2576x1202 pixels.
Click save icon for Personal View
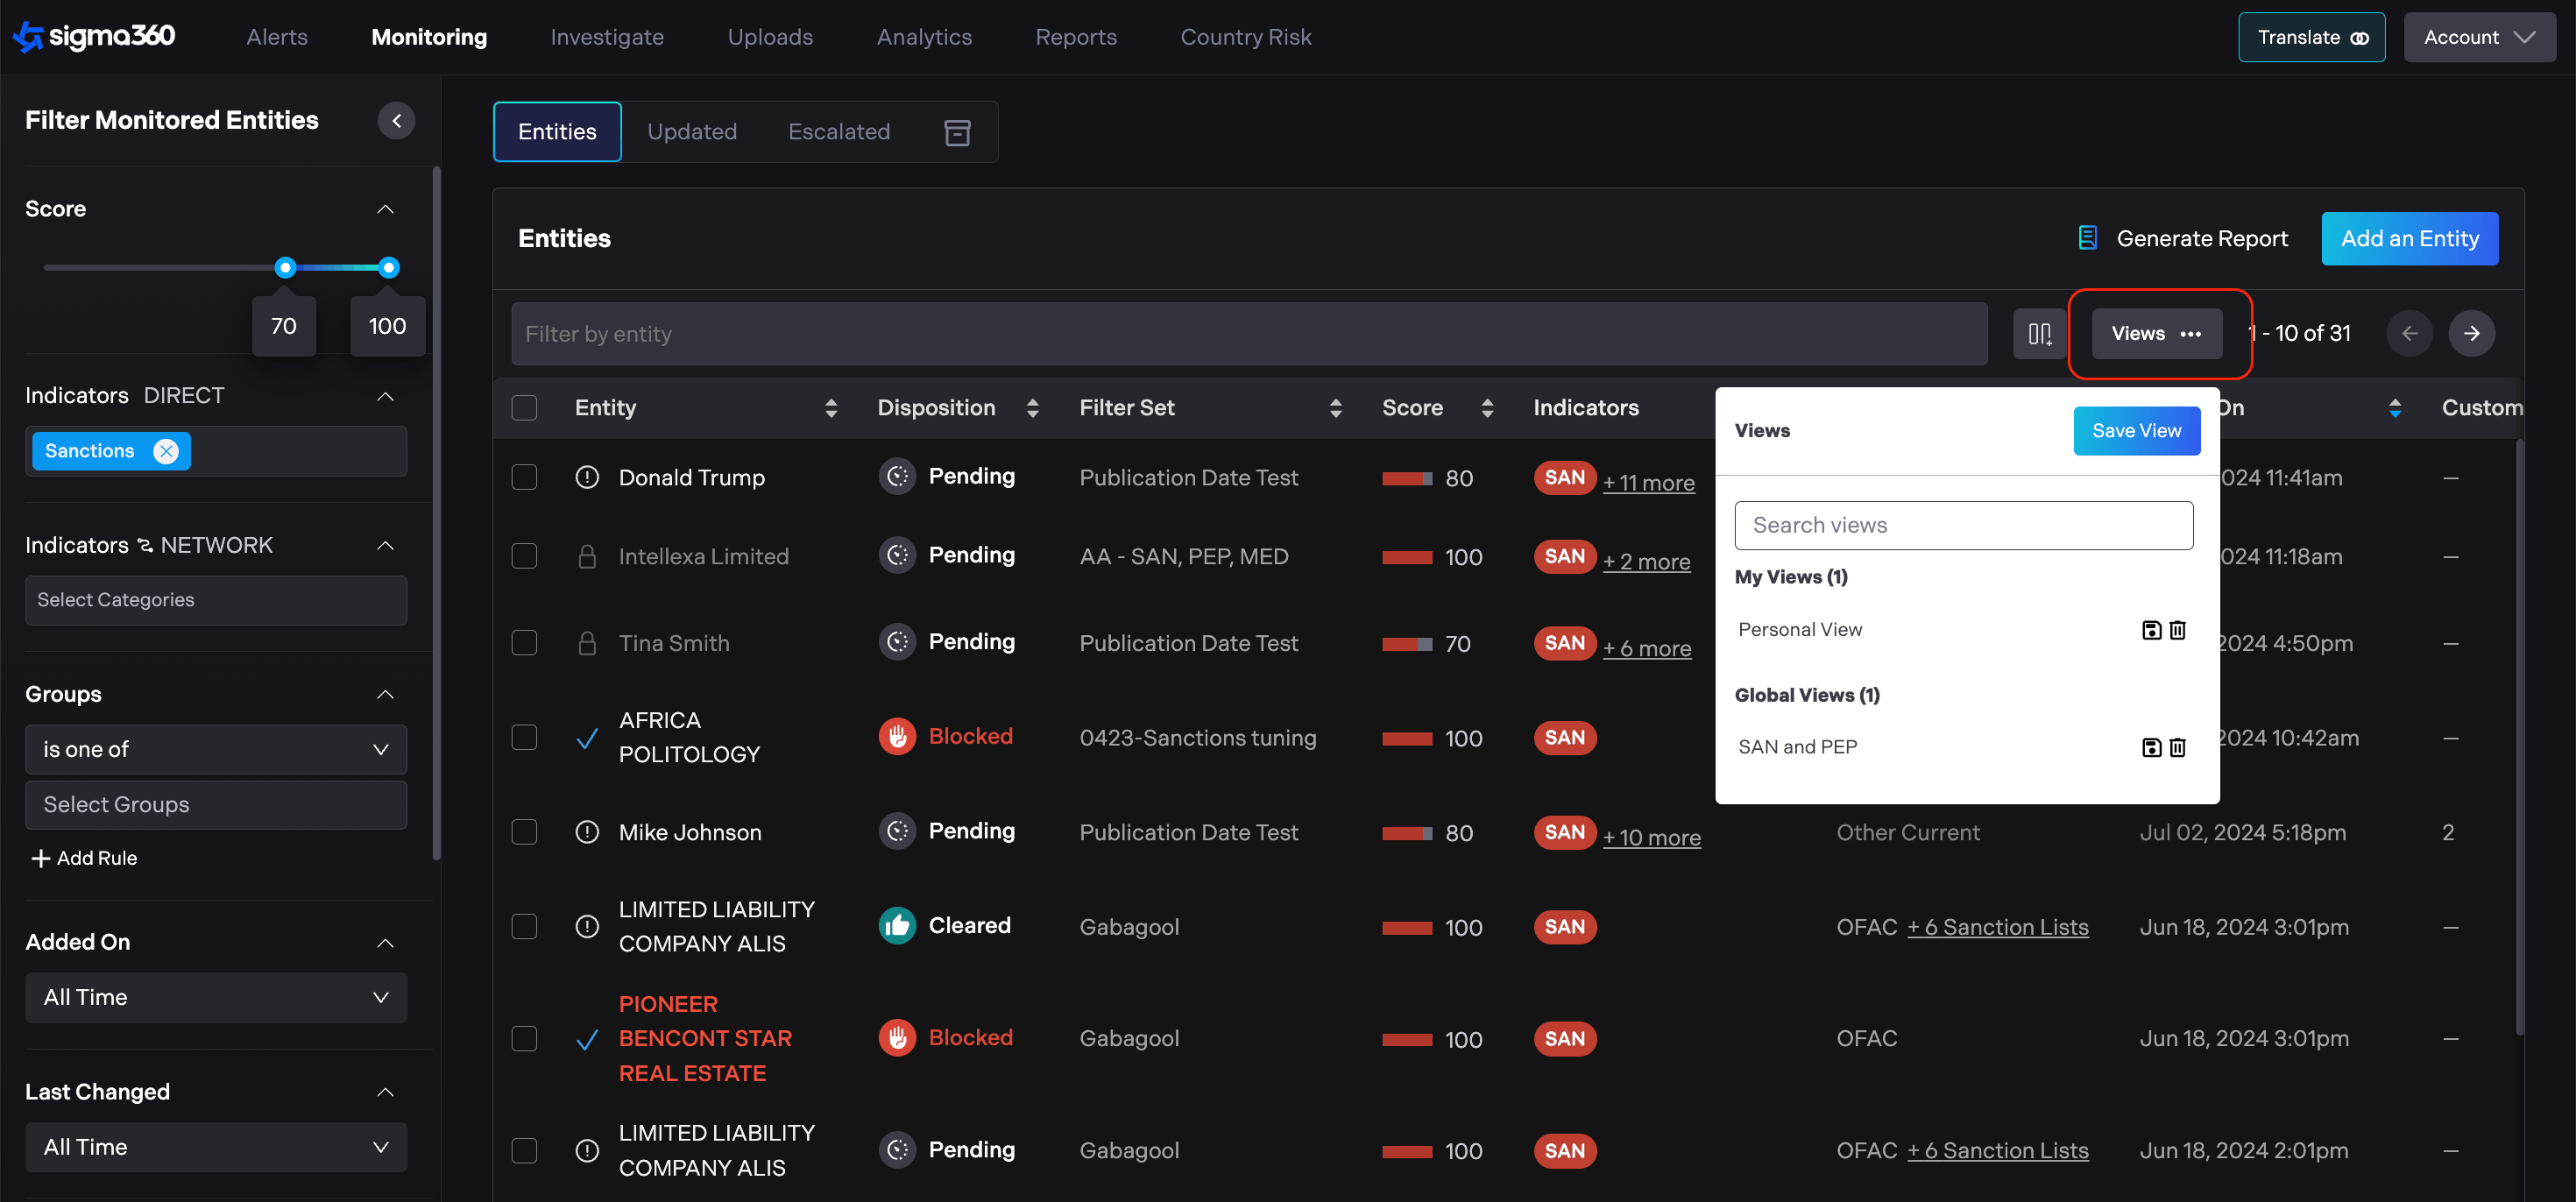pos(2151,630)
